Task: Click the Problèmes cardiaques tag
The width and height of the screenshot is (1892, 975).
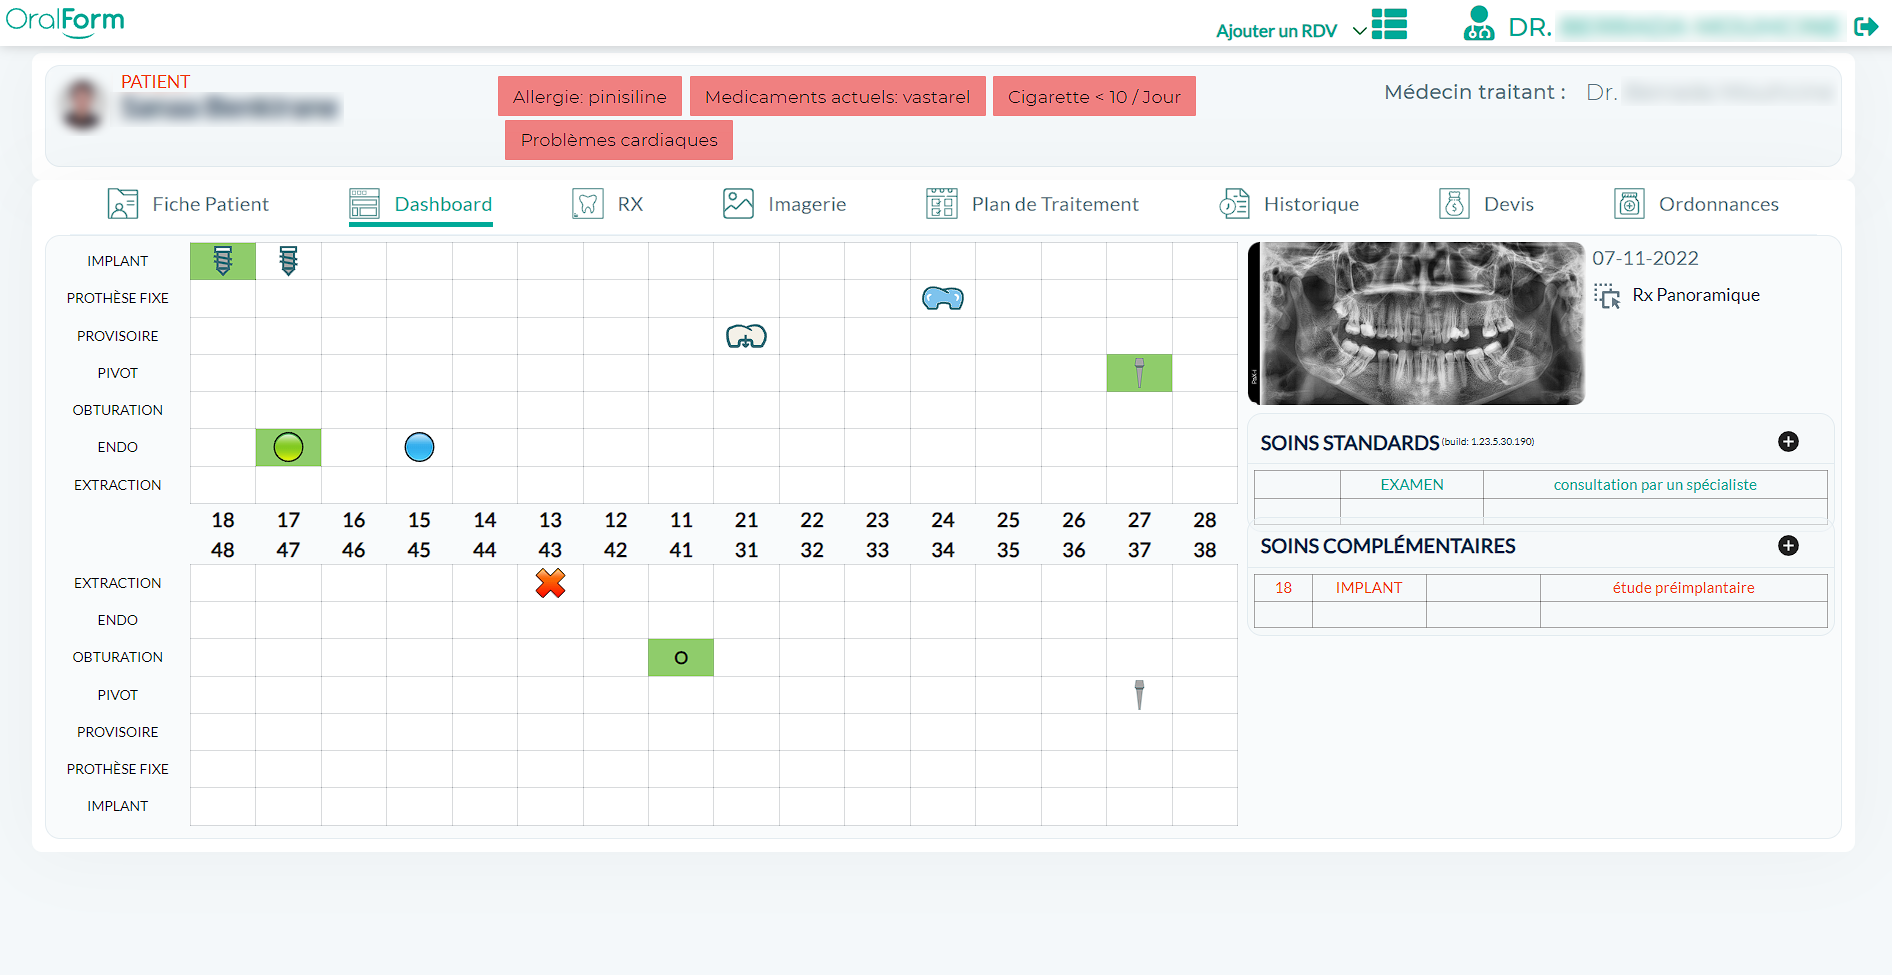Action: point(619,140)
